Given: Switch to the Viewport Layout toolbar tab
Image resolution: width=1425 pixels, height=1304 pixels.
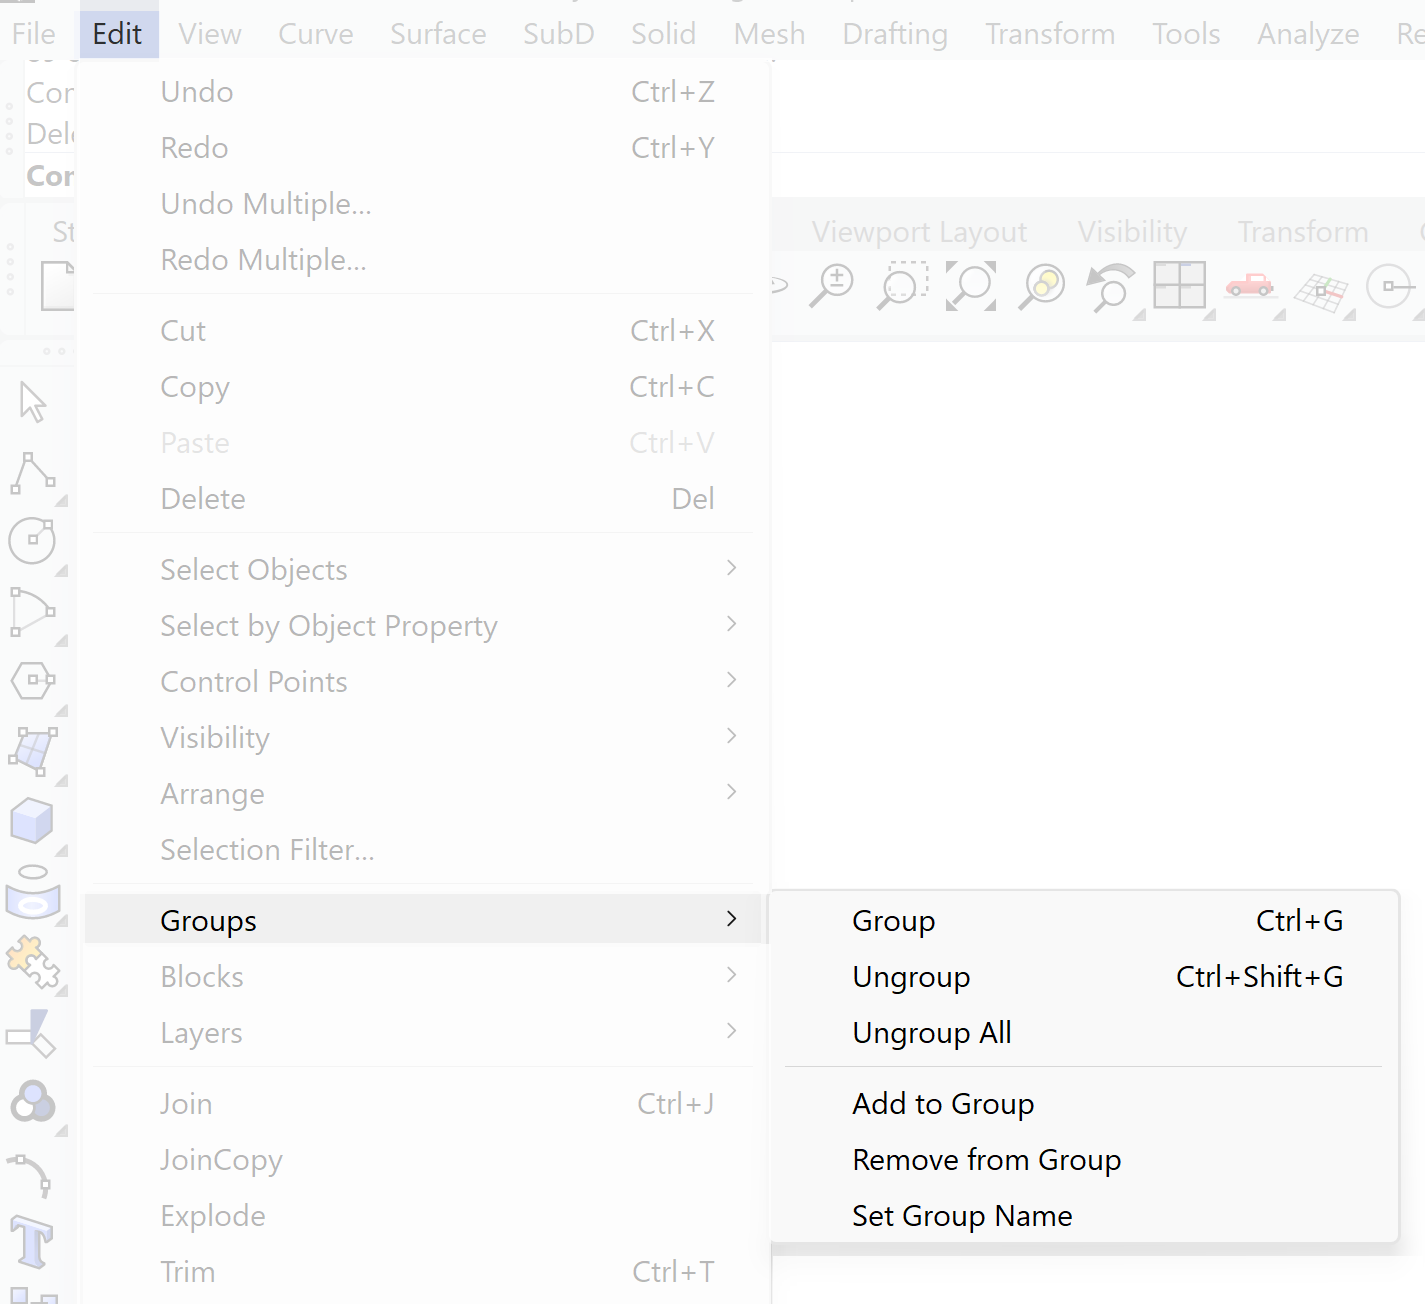Looking at the screenshot, I should [x=919, y=232].
